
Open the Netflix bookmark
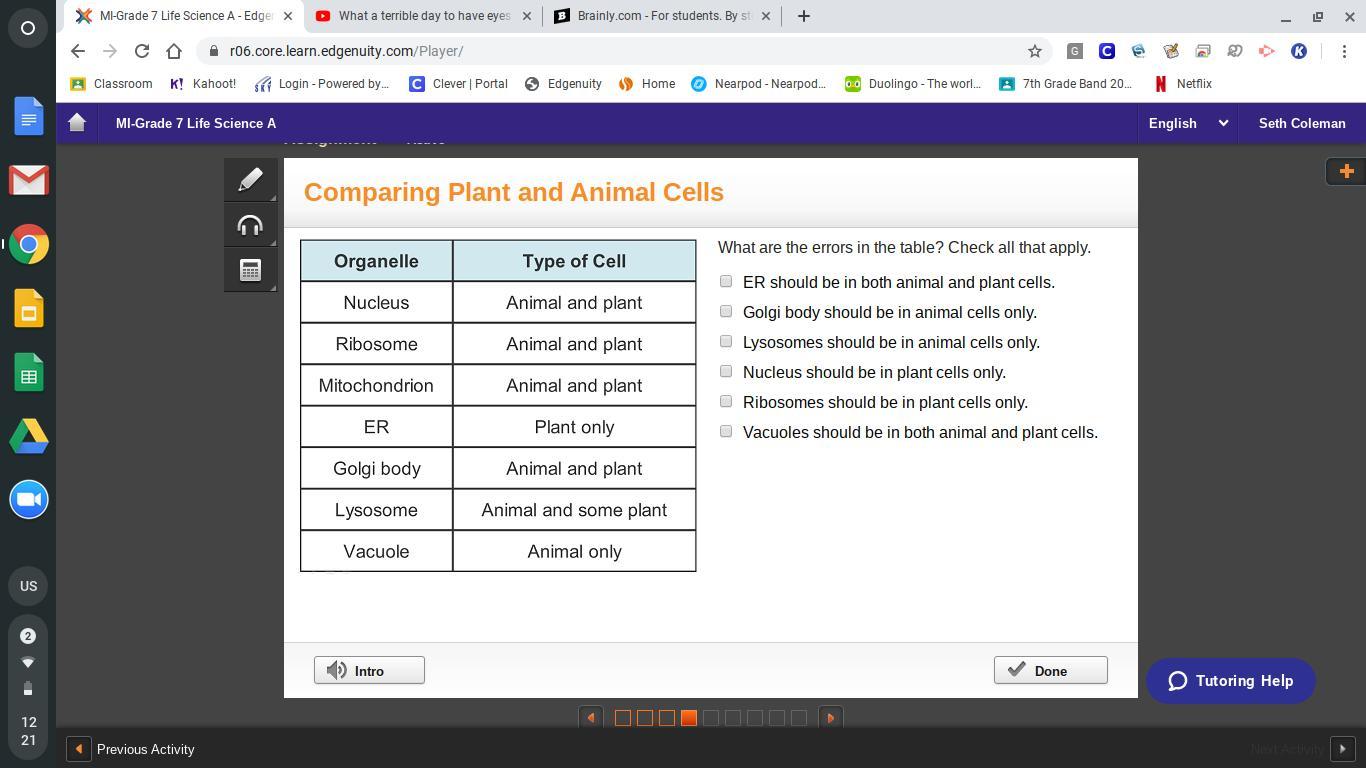click(1183, 84)
